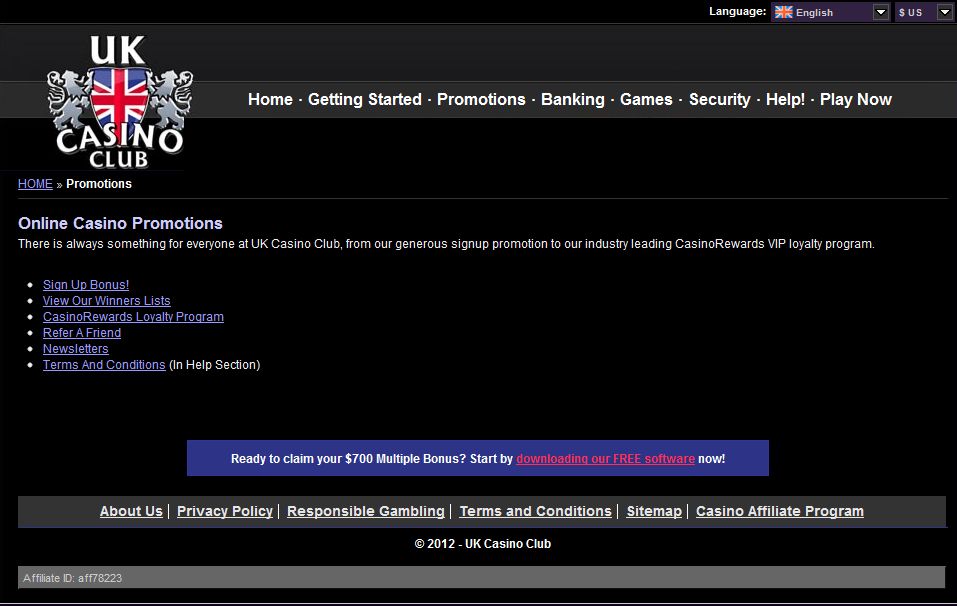
Task: Go to Home in navigation bar
Action: (x=270, y=99)
